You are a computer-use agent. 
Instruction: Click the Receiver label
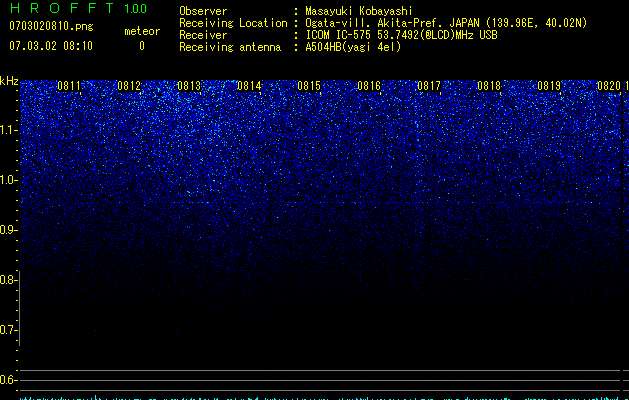(x=203, y=35)
